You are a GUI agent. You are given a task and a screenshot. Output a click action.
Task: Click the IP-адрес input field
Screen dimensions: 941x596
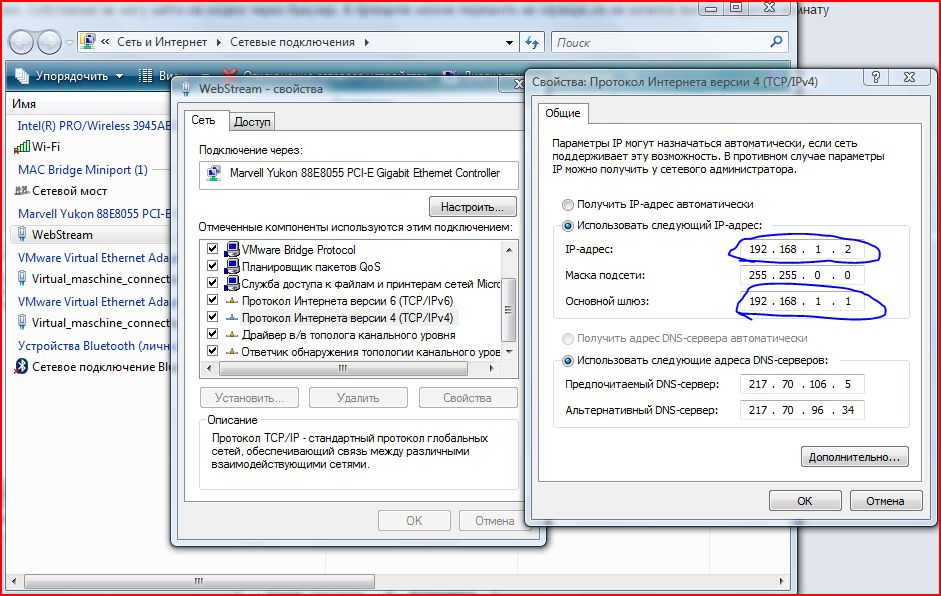coord(802,249)
